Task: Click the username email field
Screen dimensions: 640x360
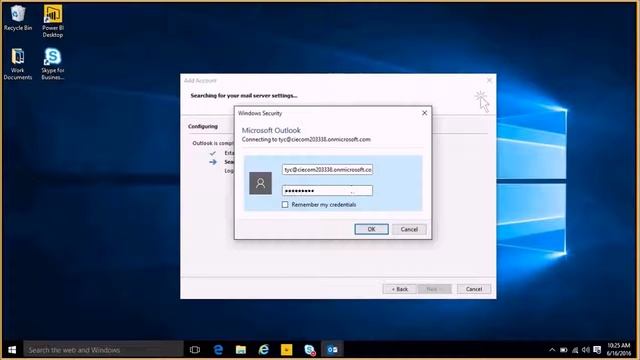Action: coord(327,169)
